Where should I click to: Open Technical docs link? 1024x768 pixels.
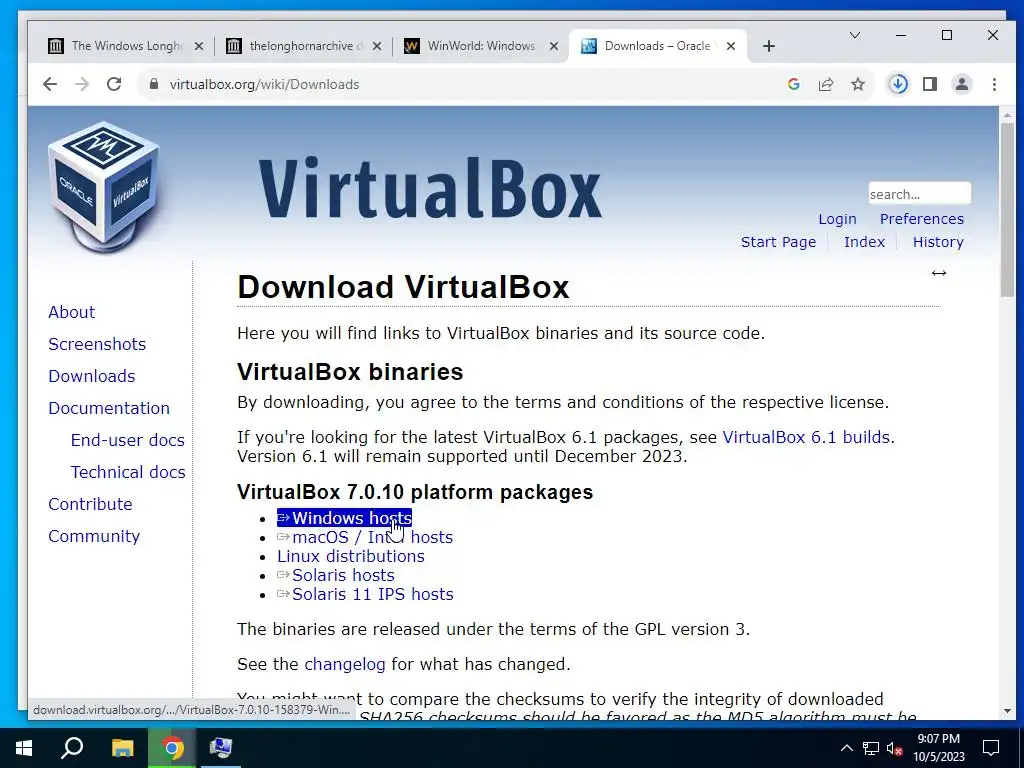(x=128, y=472)
